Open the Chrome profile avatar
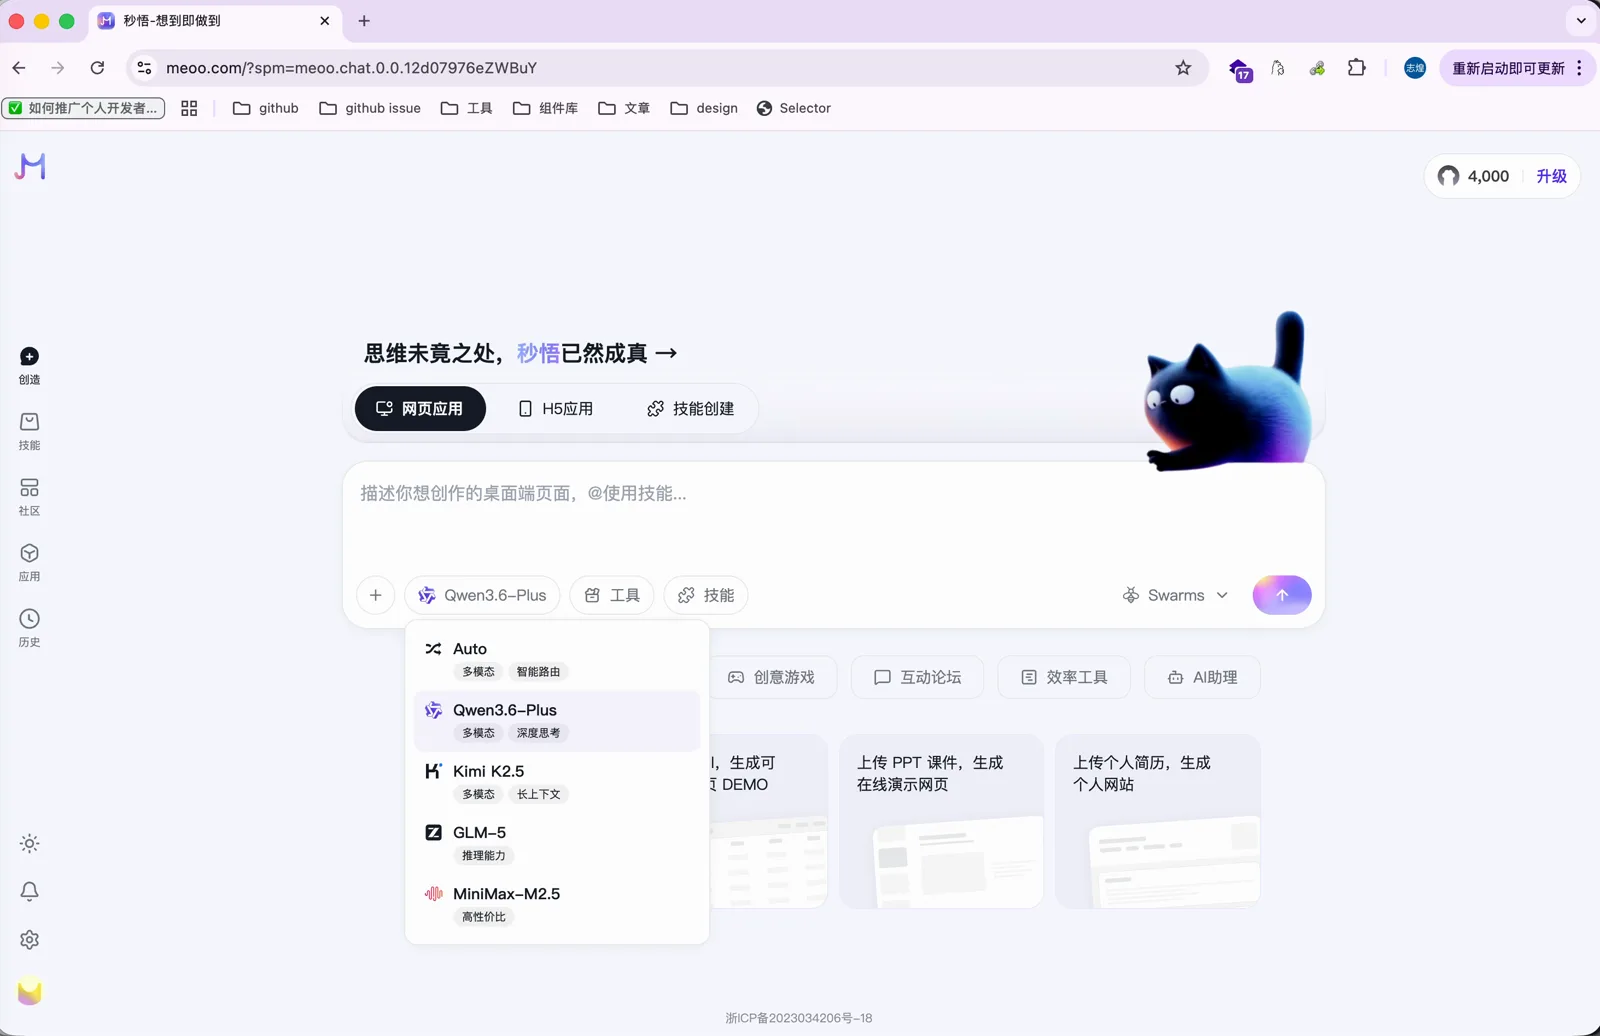 (x=1415, y=68)
